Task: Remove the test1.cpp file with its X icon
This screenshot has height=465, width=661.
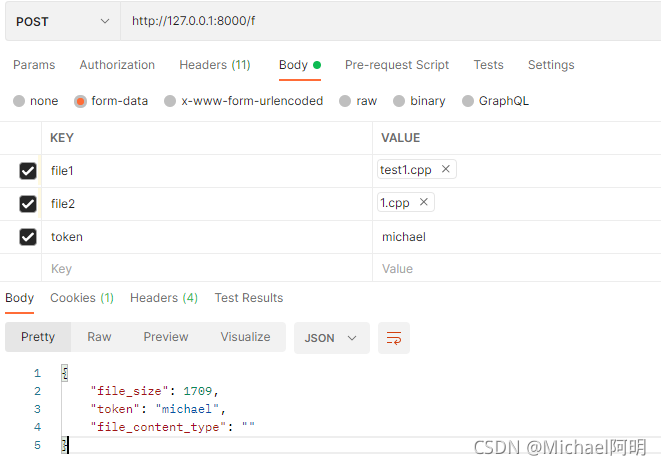Action: point(445,169)
